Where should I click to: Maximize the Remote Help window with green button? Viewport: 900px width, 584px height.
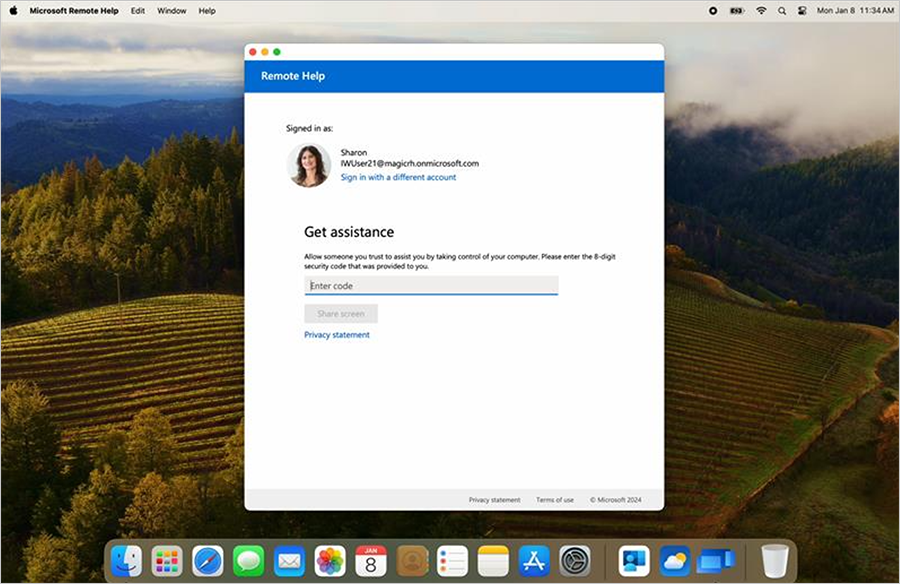click(x=277, y=52)
